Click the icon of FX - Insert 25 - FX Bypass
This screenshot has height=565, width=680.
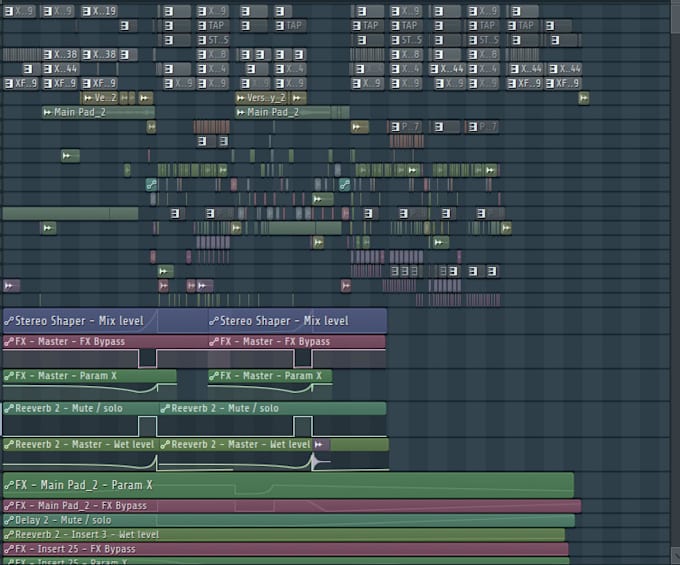tap(9, 549)
